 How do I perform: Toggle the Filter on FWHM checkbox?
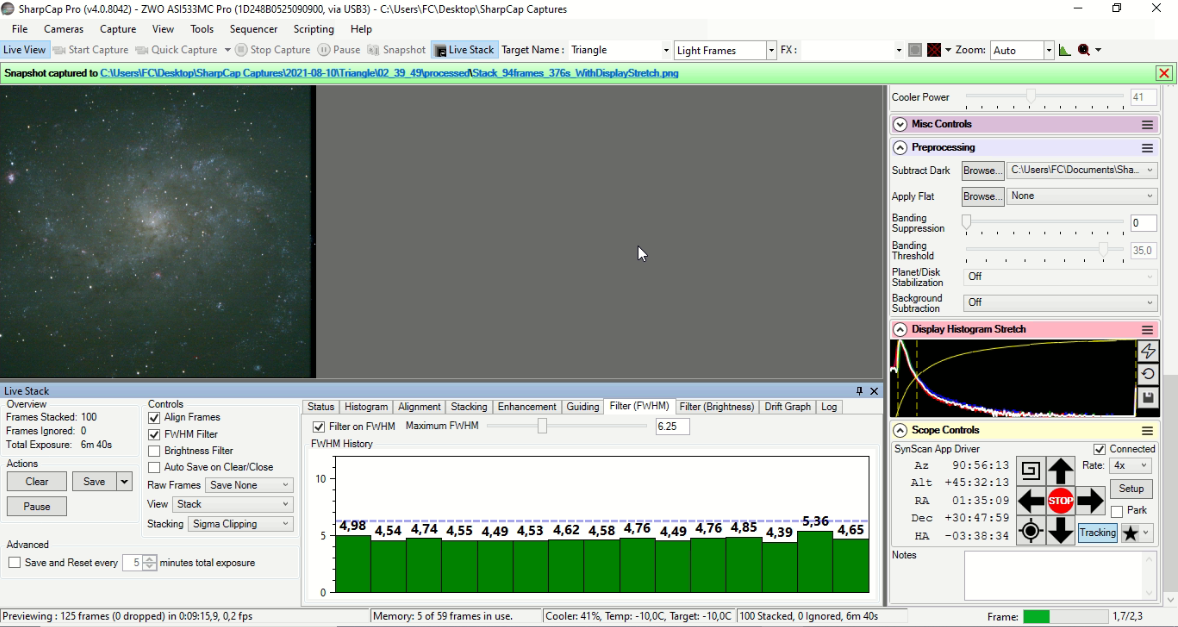pyautogui.click(x=319, y=427)
